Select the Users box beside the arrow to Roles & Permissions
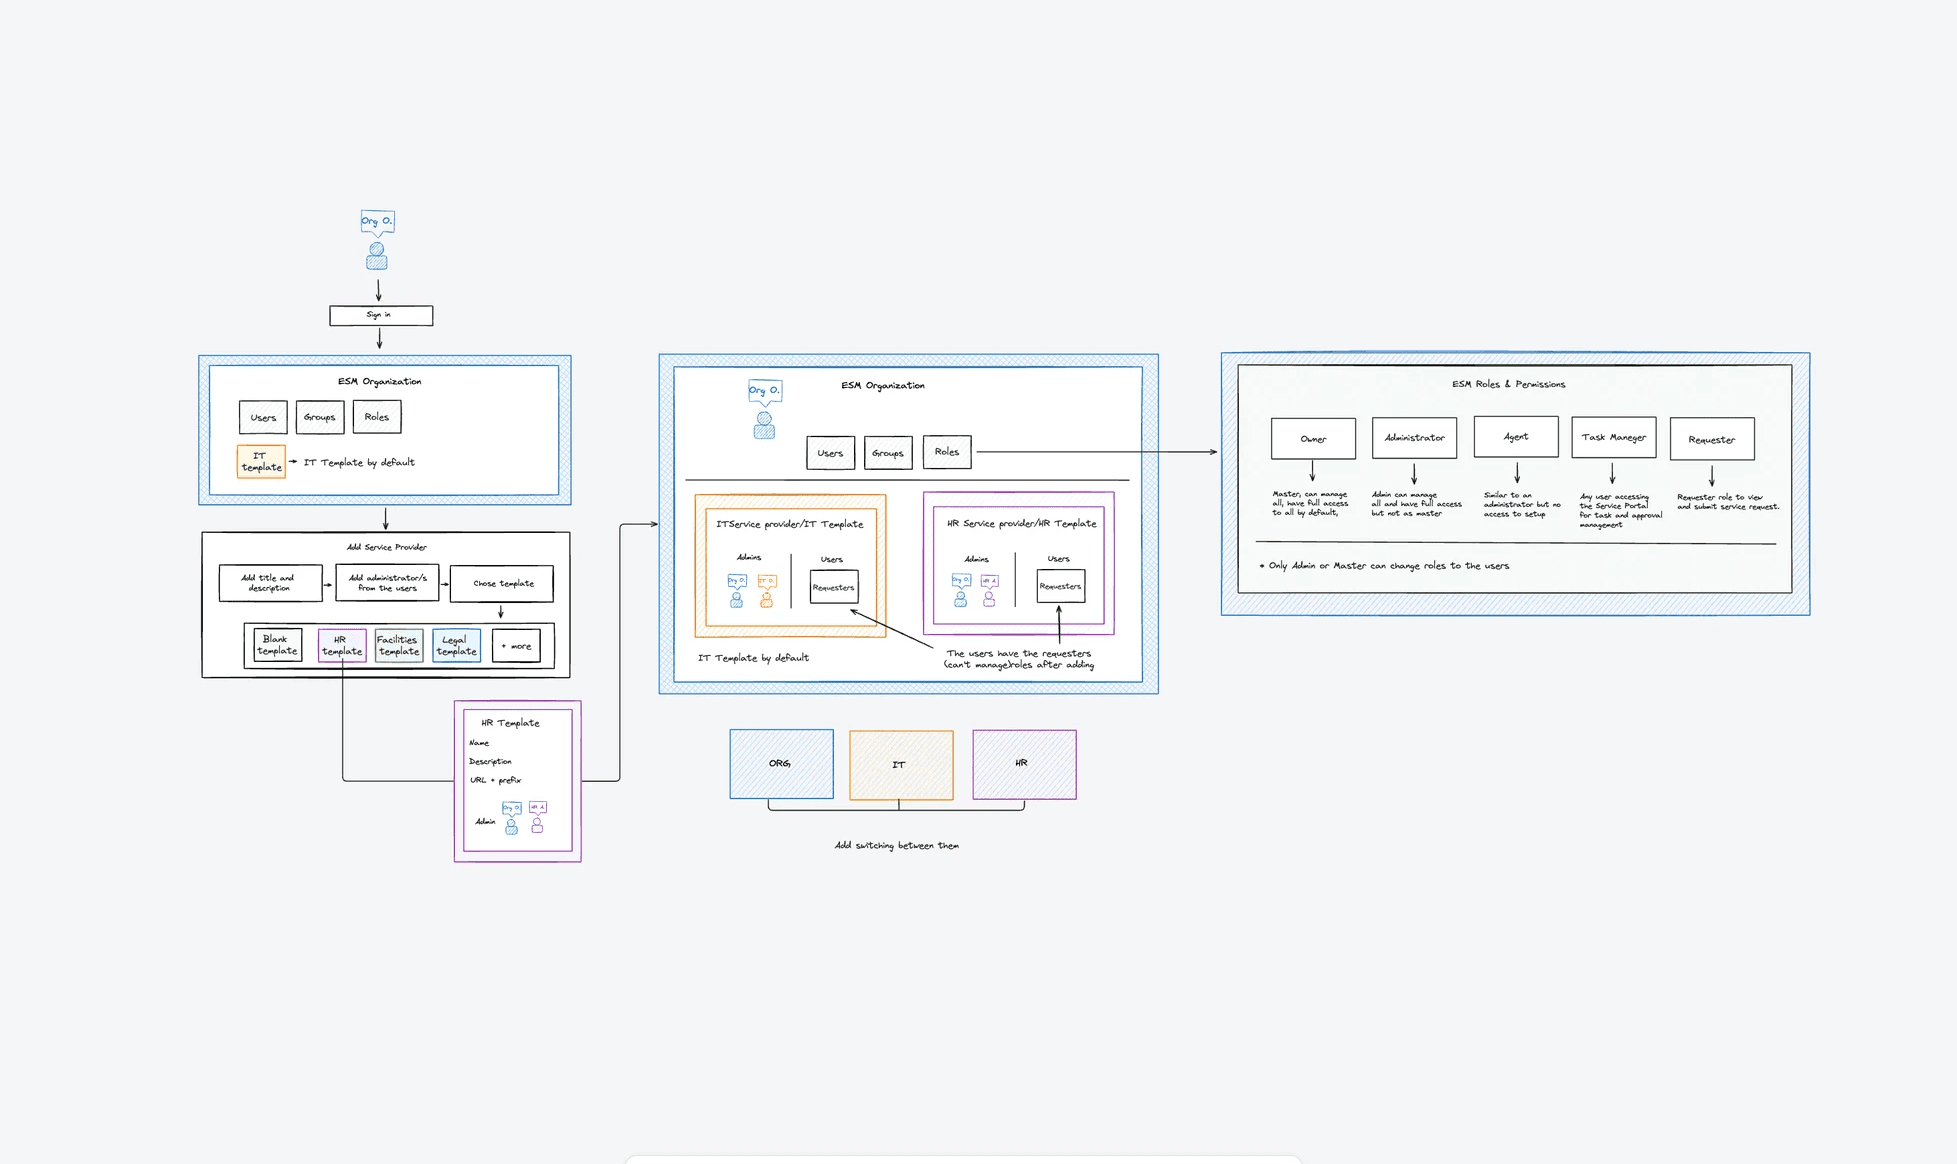 [831, 453]
